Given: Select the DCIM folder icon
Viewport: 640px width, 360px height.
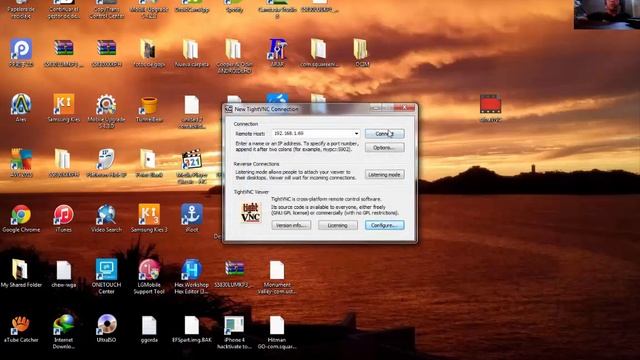Looking at the screenshot, I should pyautogui.click(x=362, y=53).
